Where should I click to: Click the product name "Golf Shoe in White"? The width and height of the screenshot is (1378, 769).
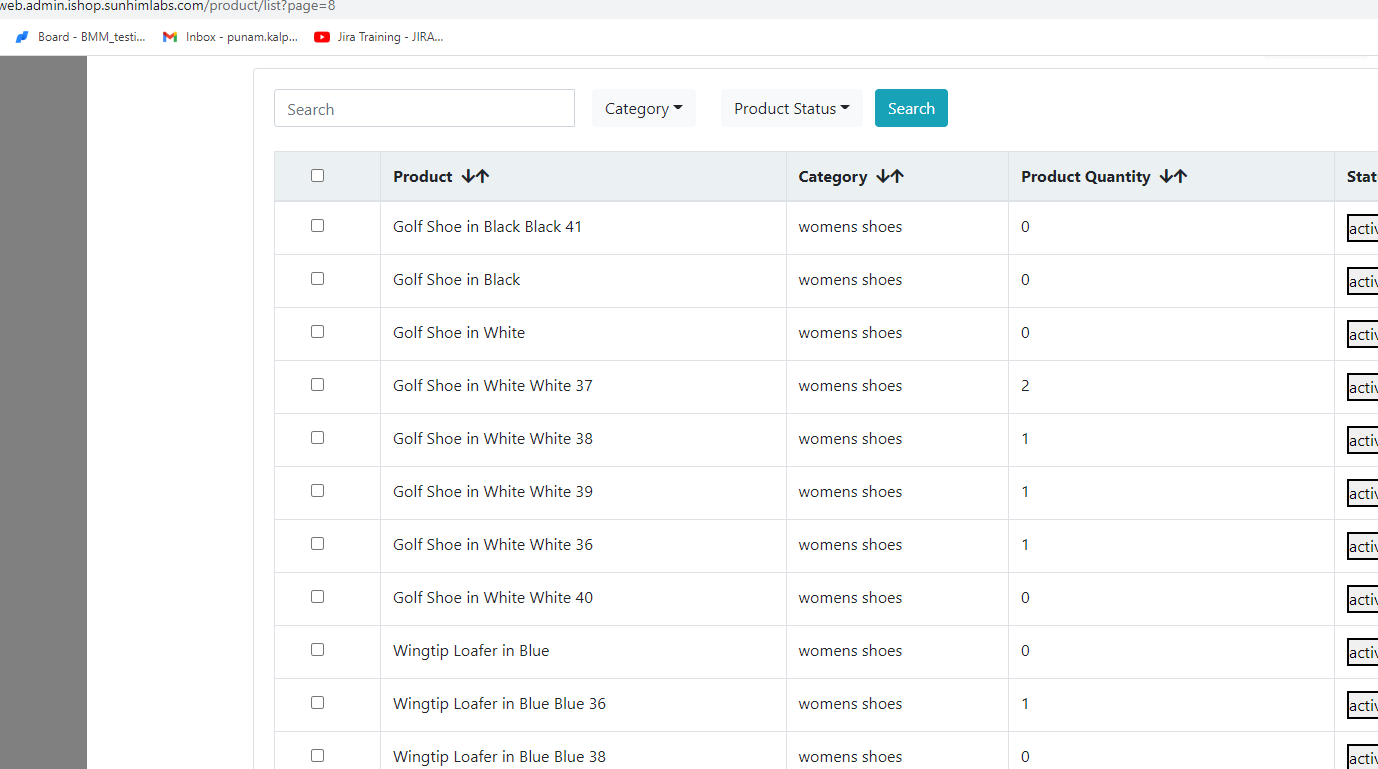coord(459,333)
